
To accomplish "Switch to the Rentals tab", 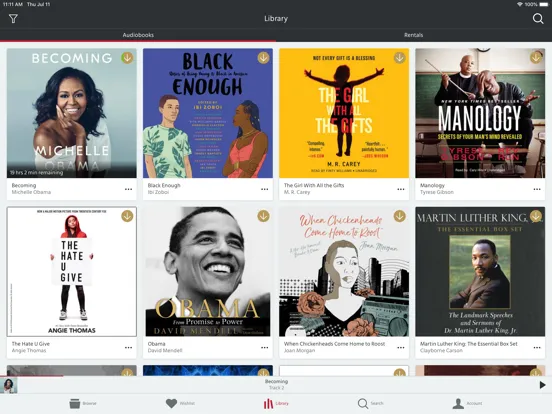I will click(x=414, y=35).
